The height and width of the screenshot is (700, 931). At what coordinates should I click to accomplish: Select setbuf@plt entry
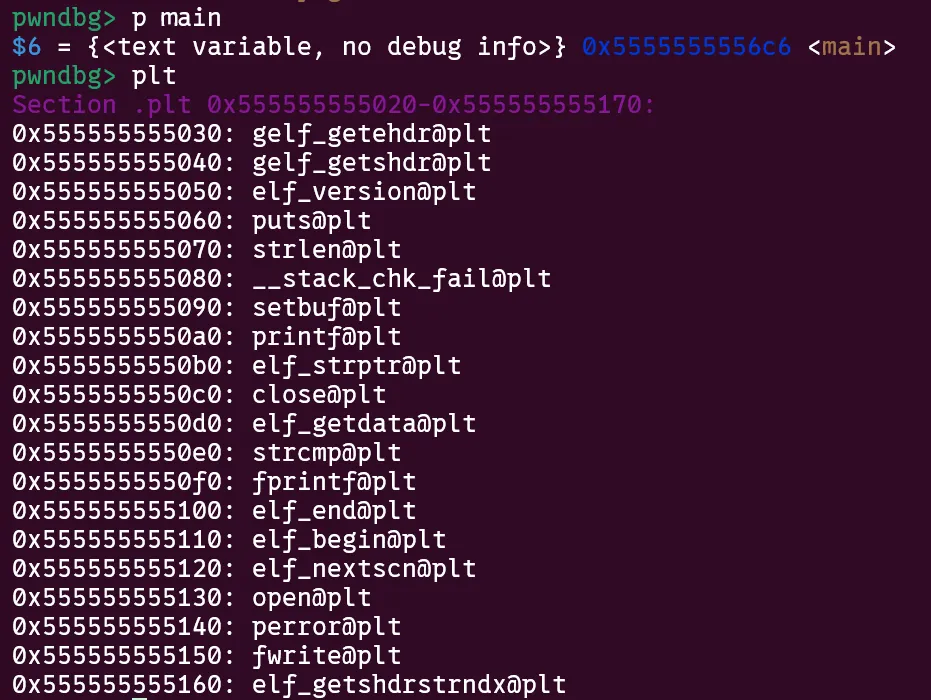point(327,308)
